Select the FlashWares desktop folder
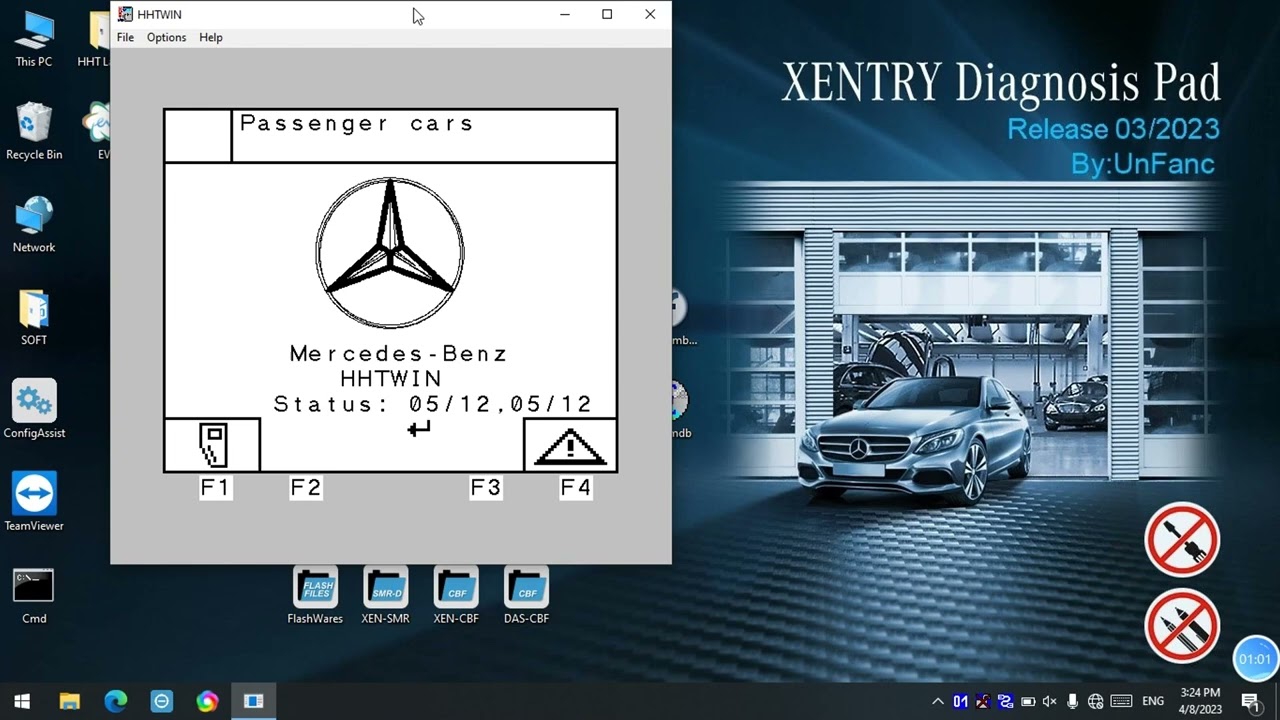 click(315, 595)
